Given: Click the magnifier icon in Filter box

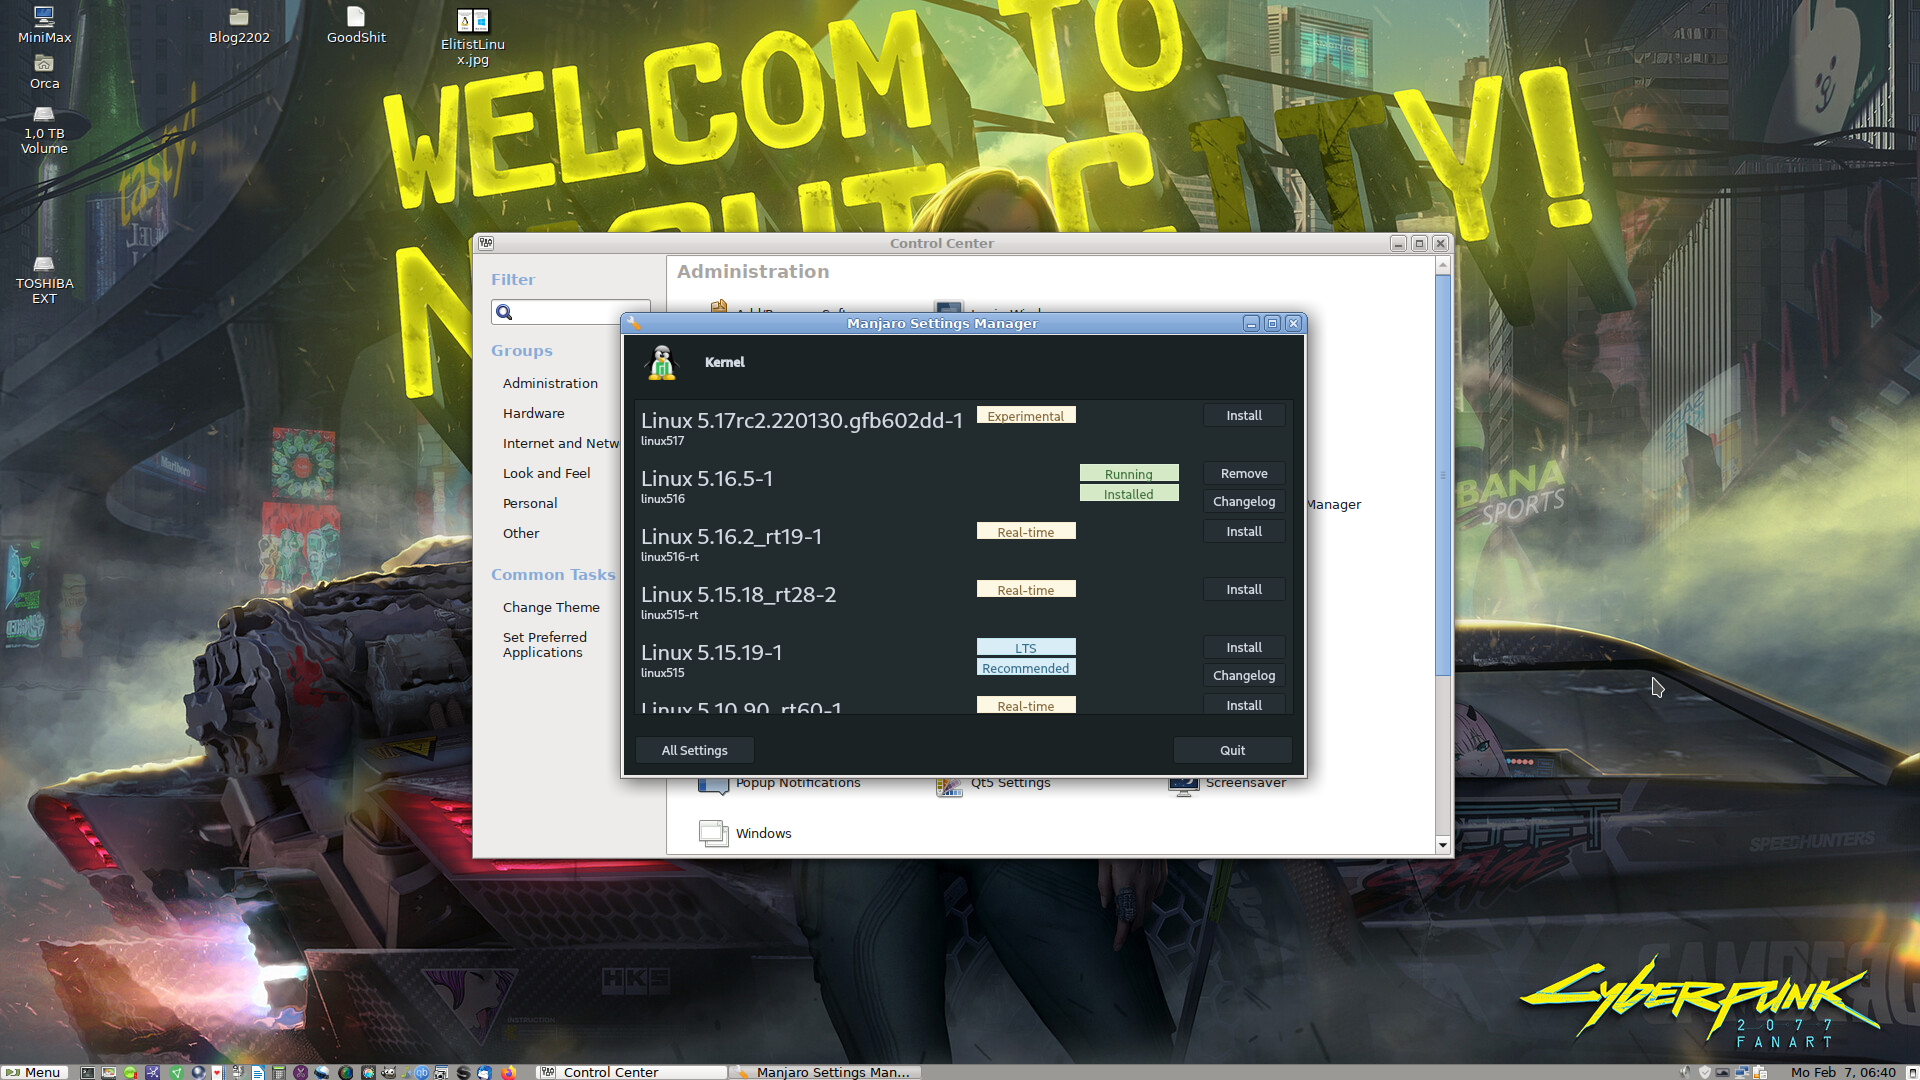Looking at the screenshot, I should click(x=504, y=313).
